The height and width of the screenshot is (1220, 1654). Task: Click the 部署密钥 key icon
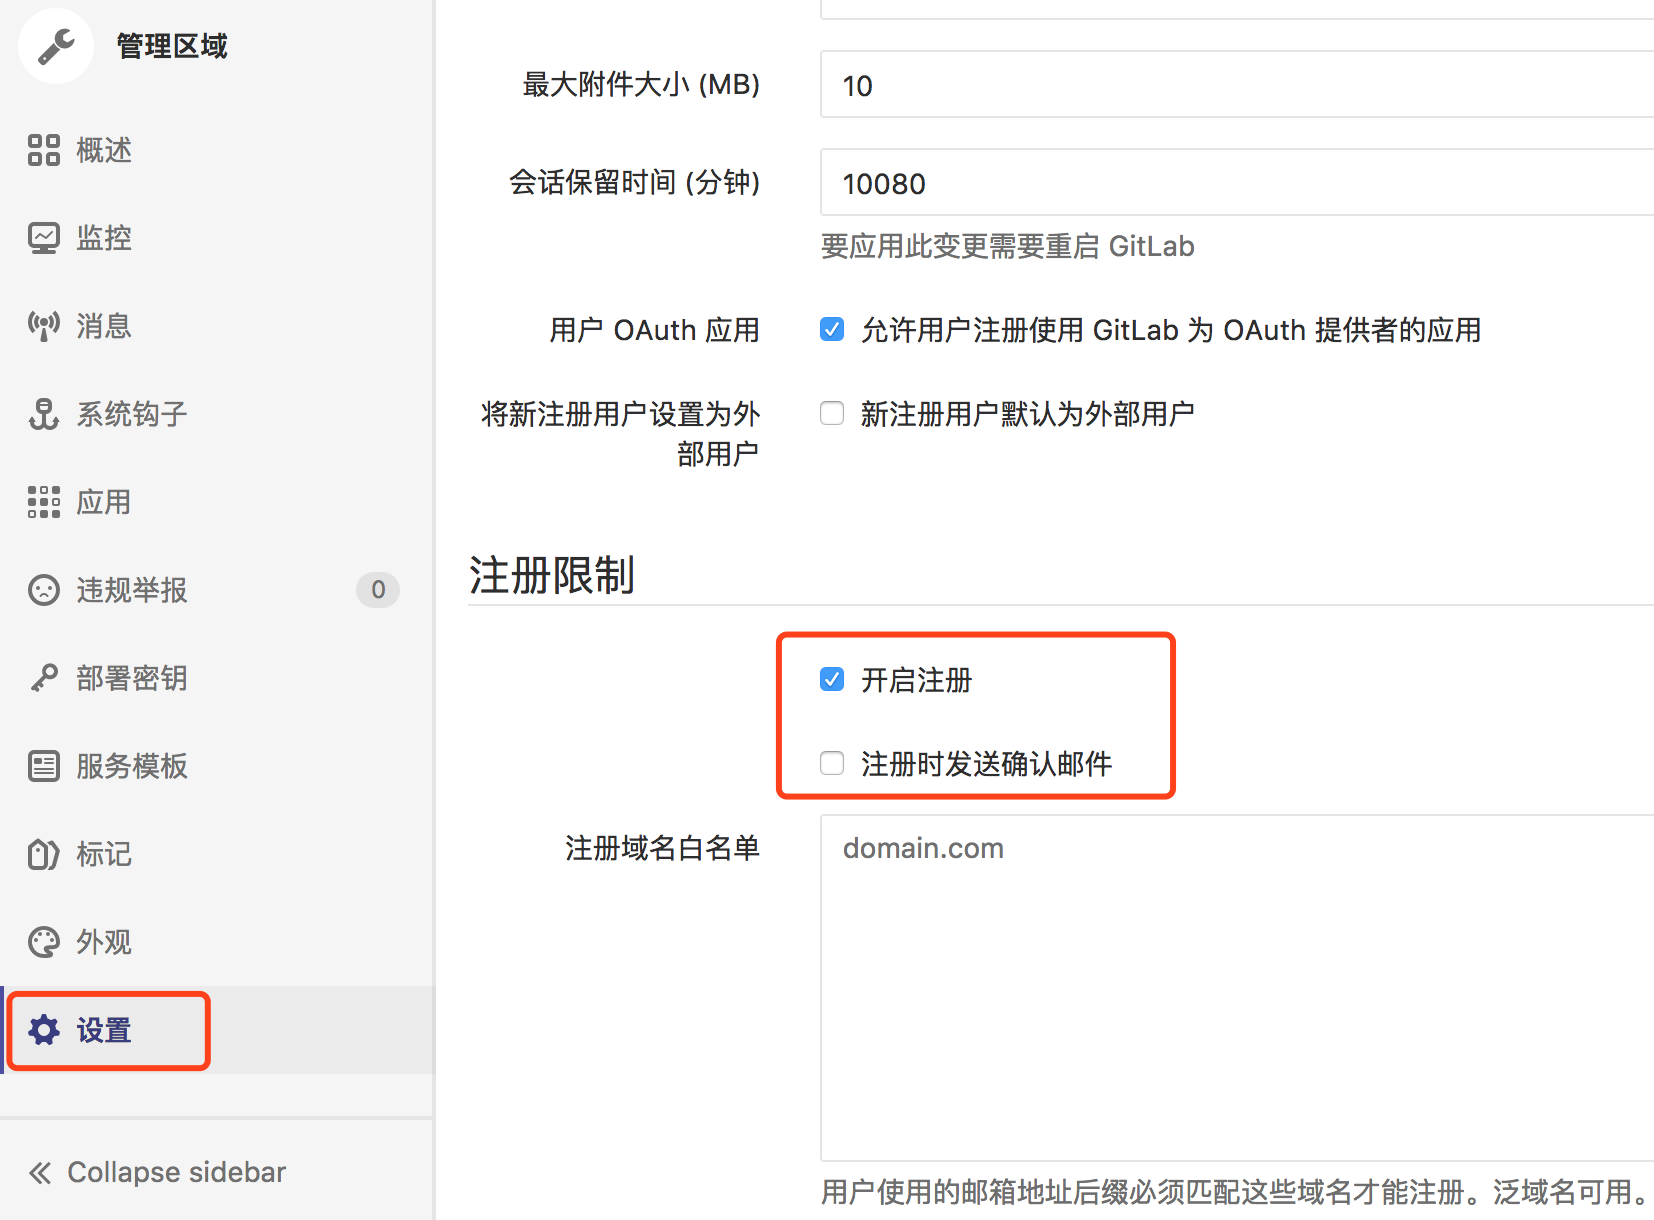(44, 678)
